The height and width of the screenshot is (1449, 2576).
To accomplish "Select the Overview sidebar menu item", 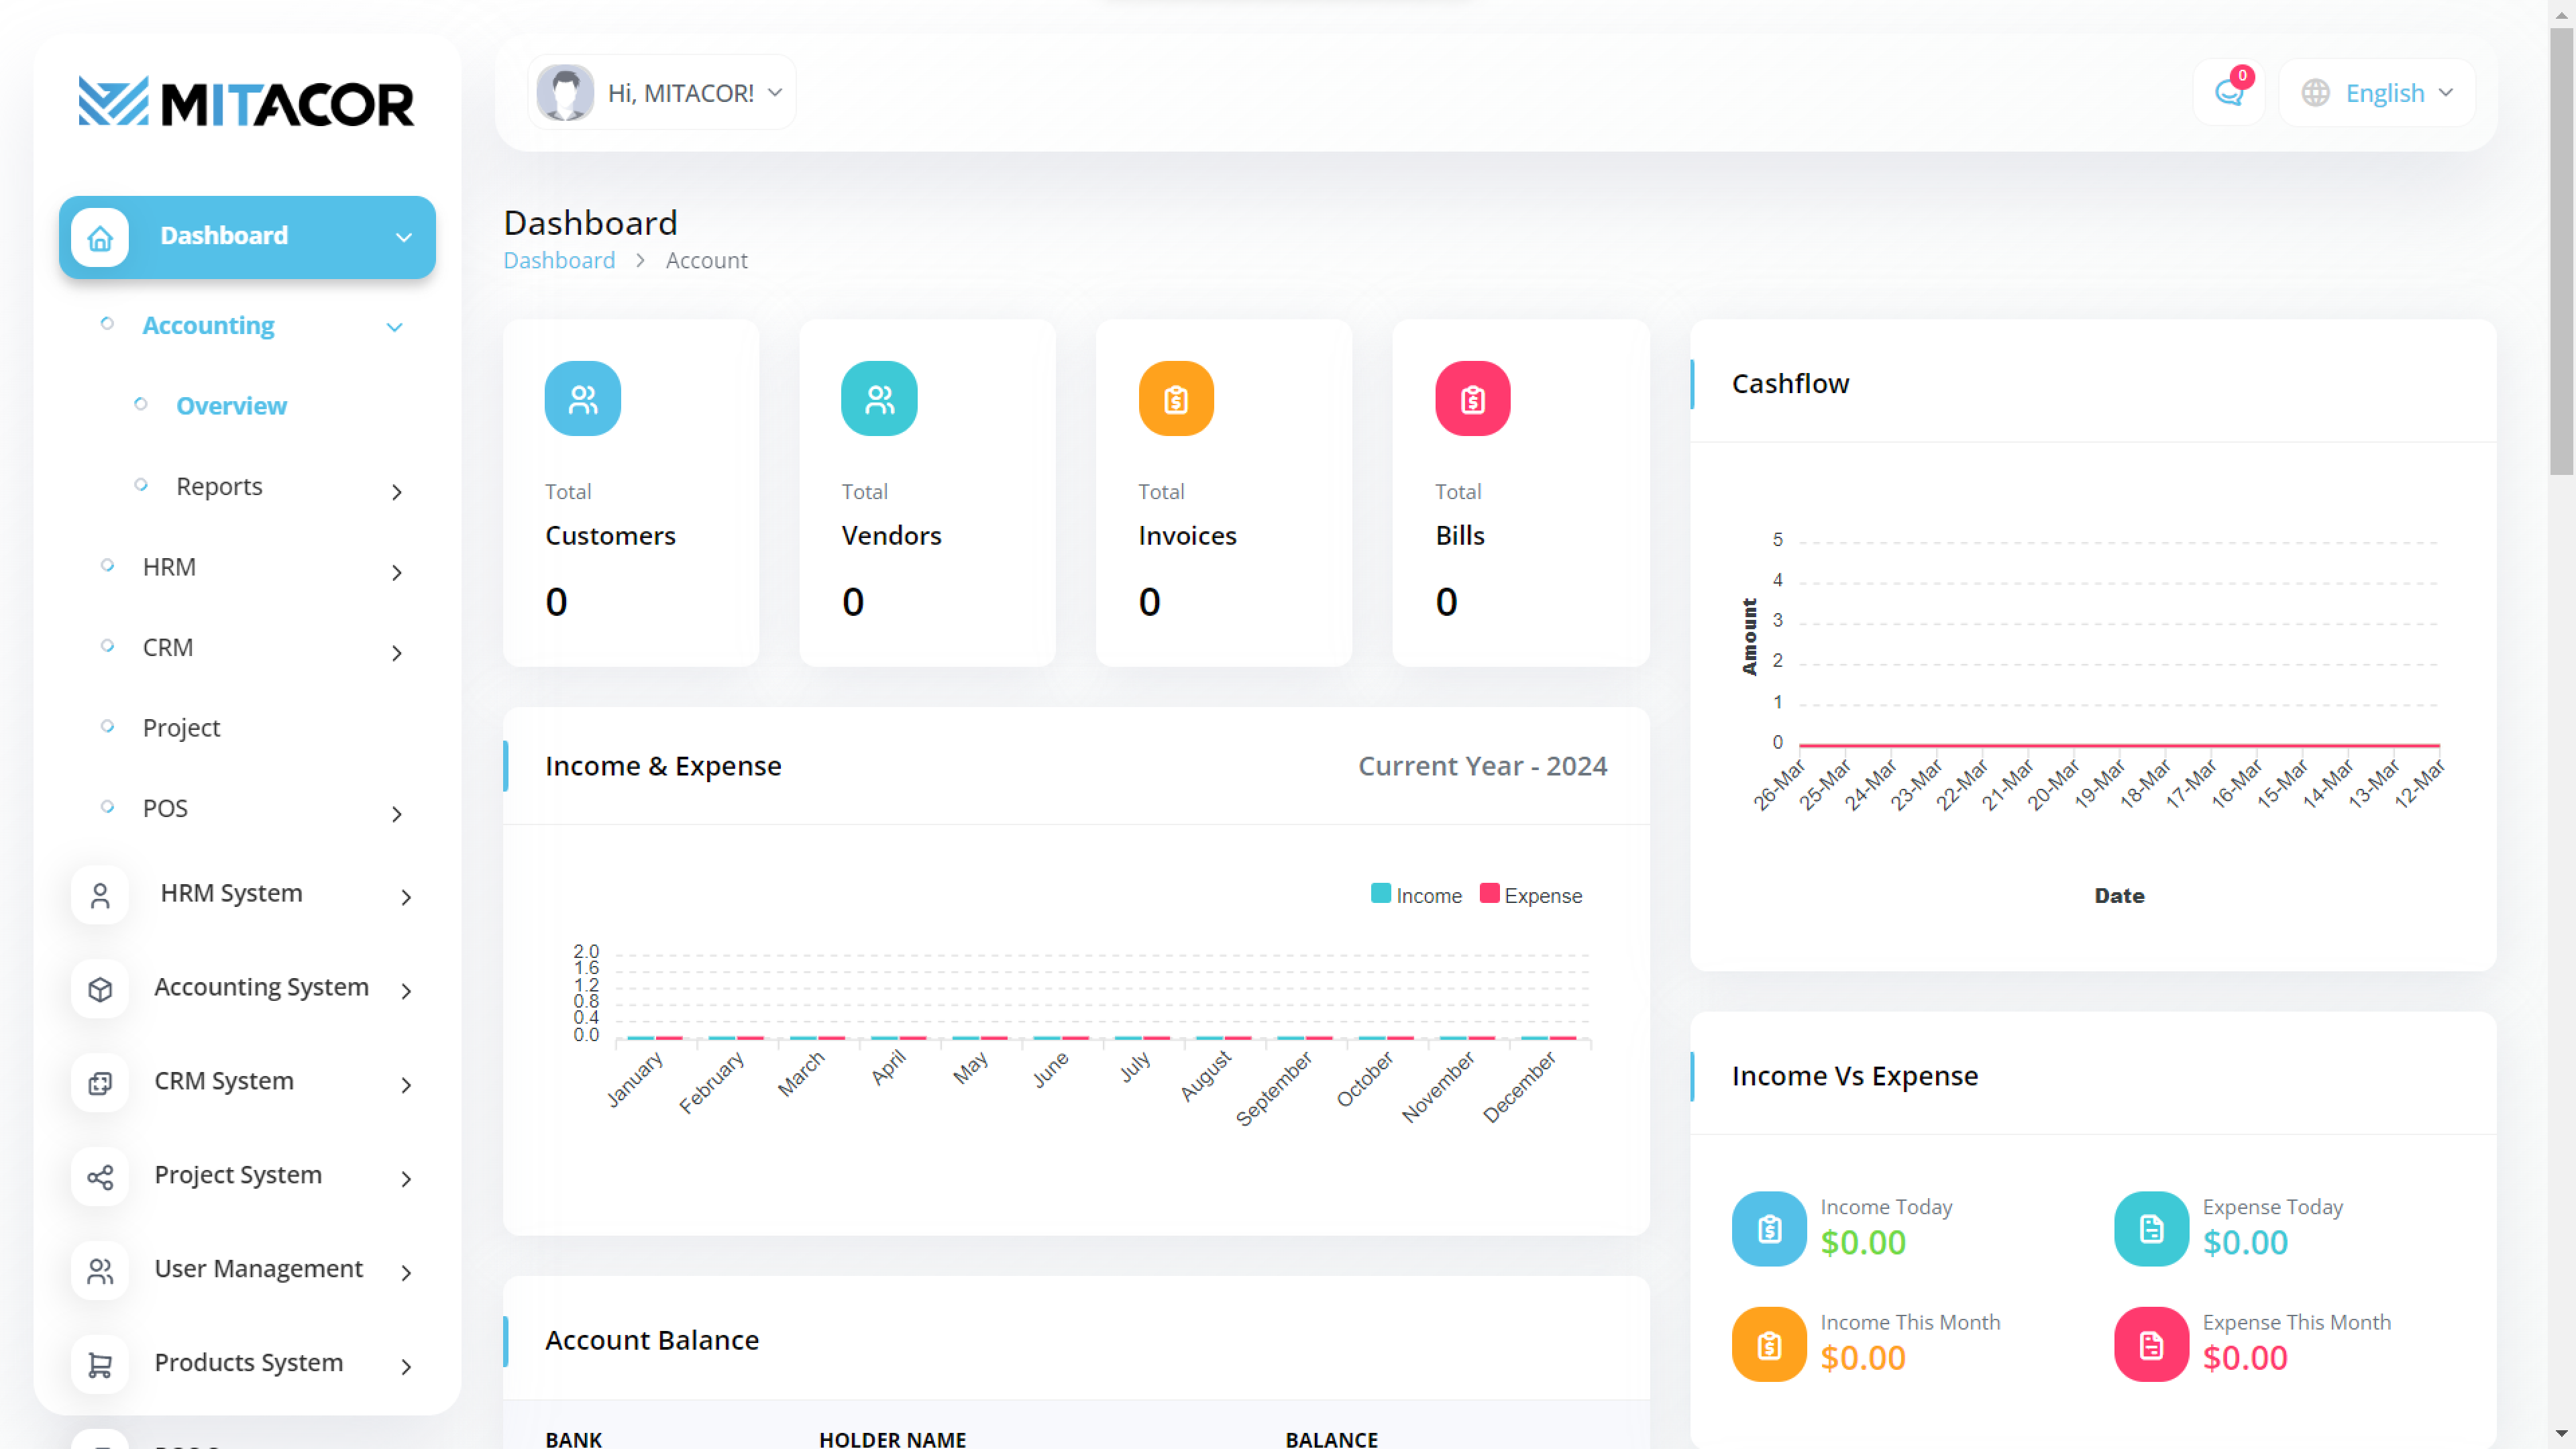I will coord(231,406).
